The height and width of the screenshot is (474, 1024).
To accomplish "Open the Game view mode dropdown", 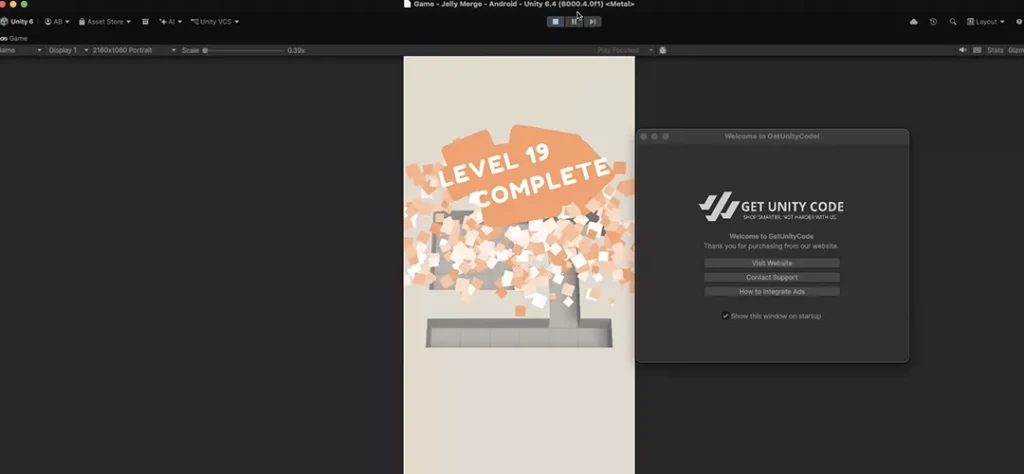I will [21, 50].
